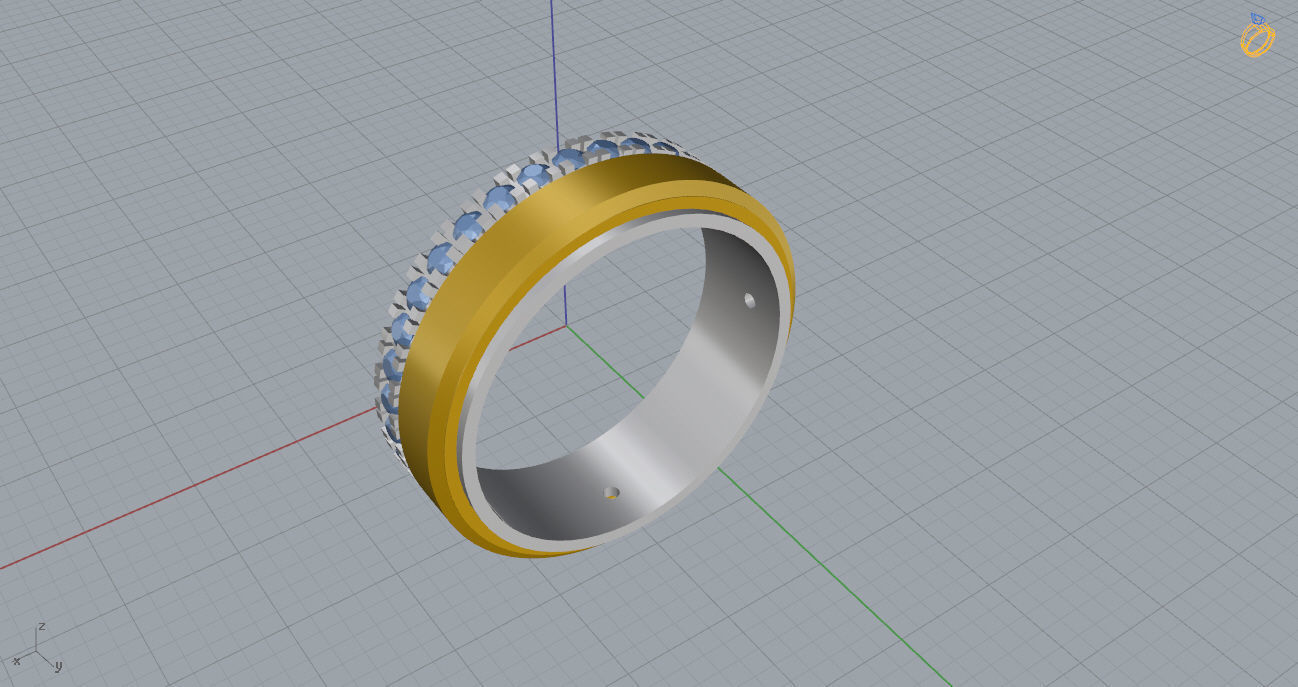Image resolution: width=1298 pixels, height=687 pixels.
Task: Click the XYZ axis orientation gizmo
Action: coord(37,649)
